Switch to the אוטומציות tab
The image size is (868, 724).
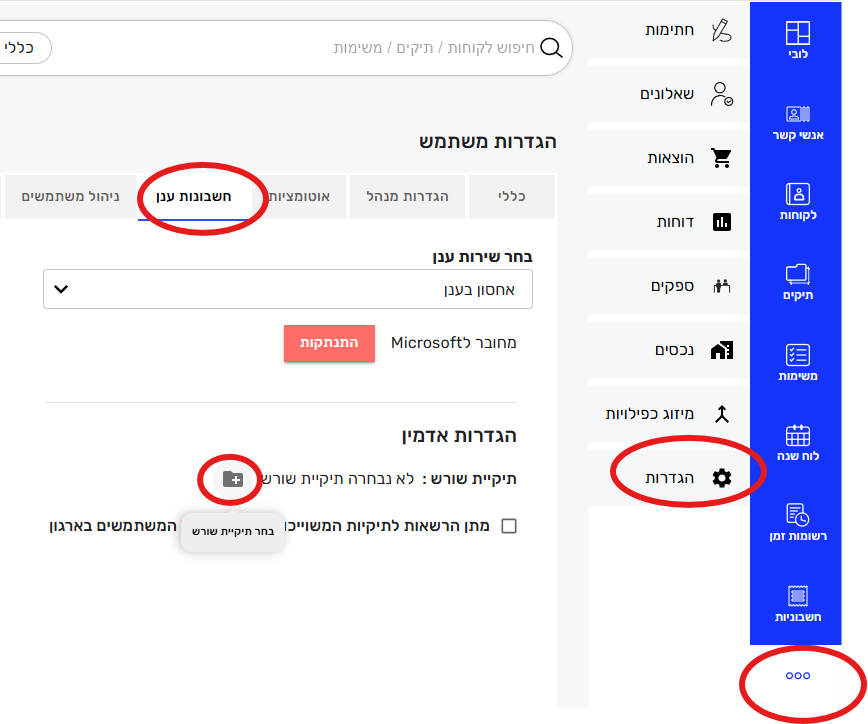(299, 197)
